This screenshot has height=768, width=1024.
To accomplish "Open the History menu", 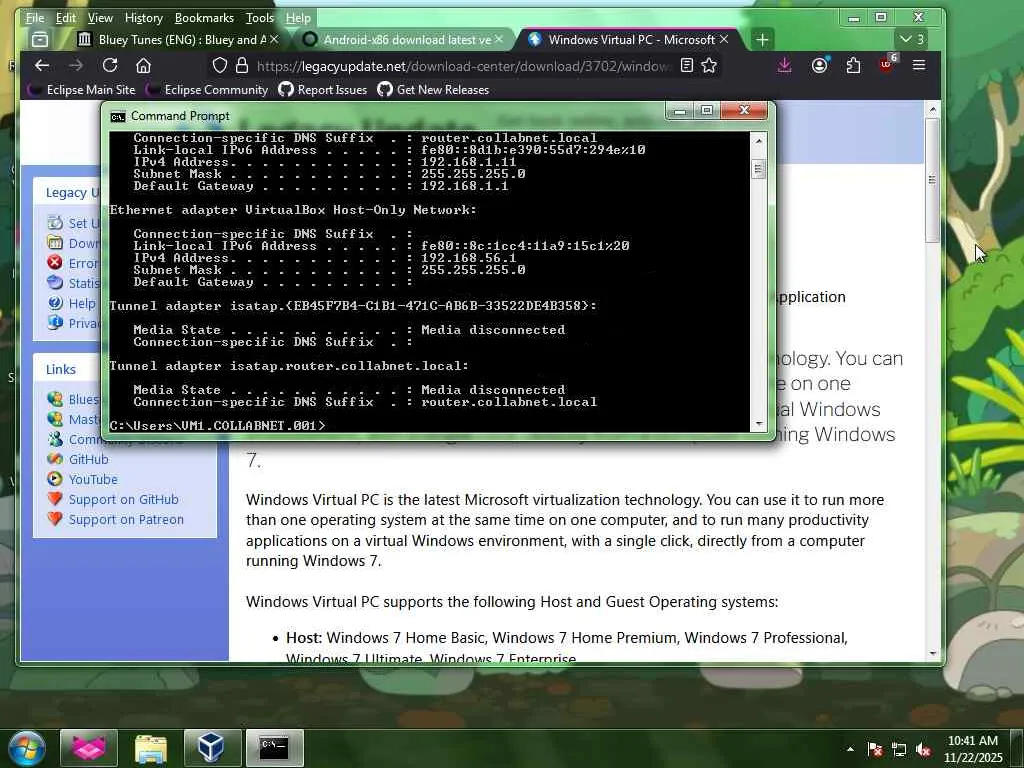I will click(x=144, y=18).
